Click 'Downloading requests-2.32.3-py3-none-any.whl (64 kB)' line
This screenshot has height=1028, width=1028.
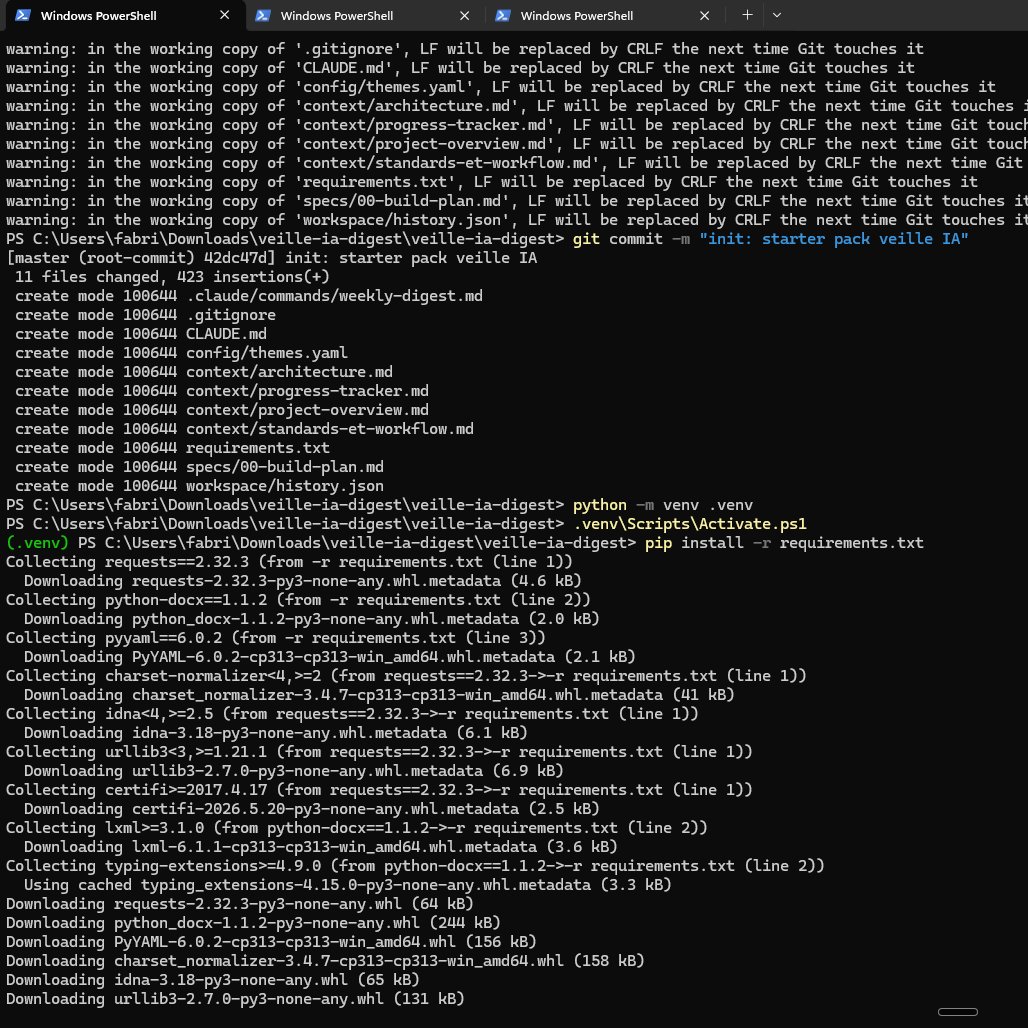[x=239, y=905]
